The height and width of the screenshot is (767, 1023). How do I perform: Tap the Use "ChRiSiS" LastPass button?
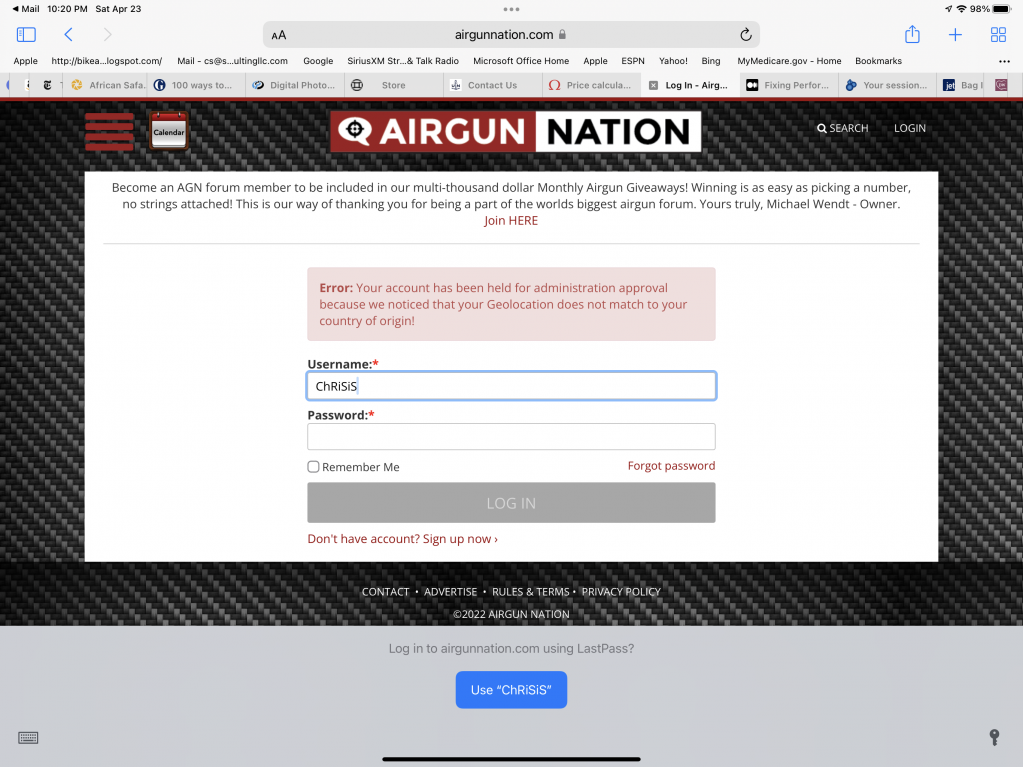pyautogui.click(x=511, y=690)
